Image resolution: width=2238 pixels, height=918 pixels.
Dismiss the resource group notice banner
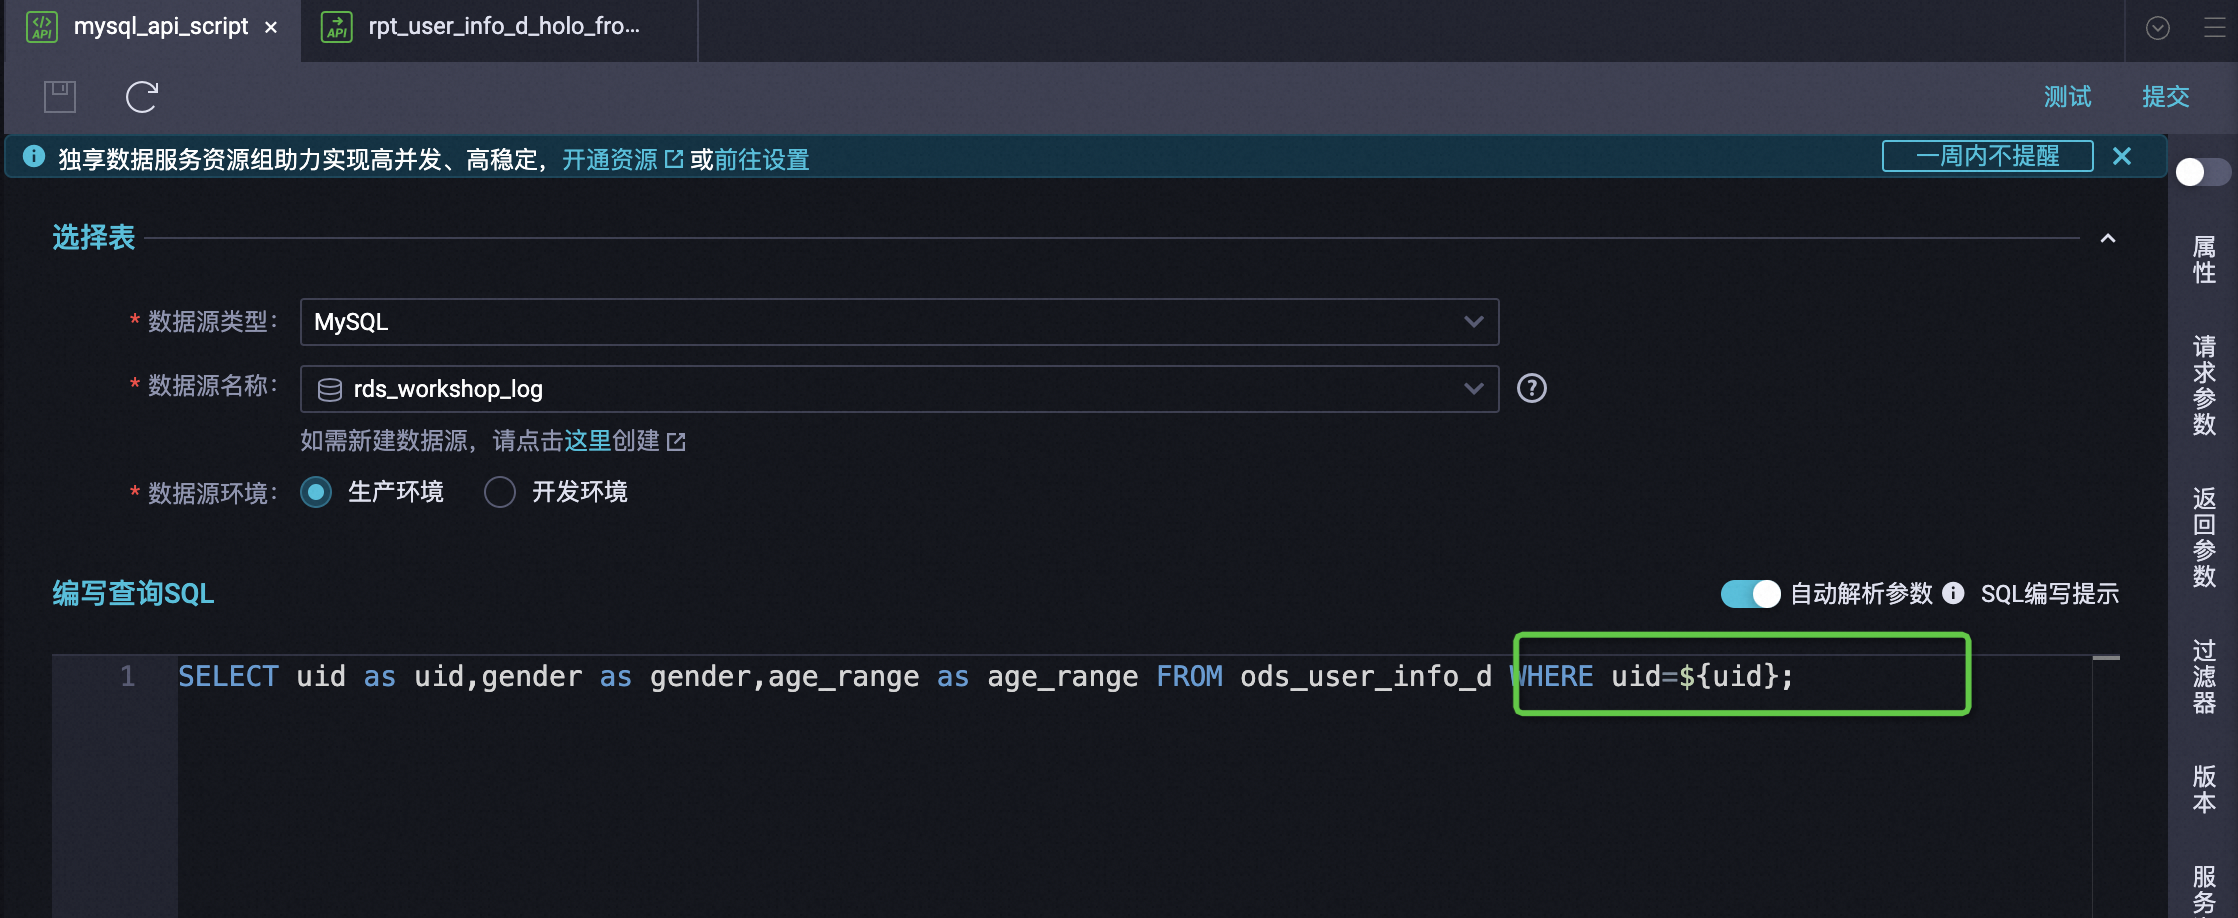2122,156
